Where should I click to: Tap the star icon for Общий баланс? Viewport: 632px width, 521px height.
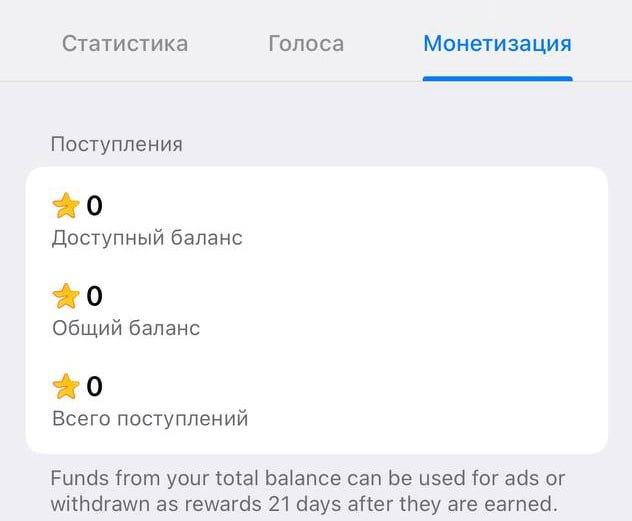tap(65, 296)
